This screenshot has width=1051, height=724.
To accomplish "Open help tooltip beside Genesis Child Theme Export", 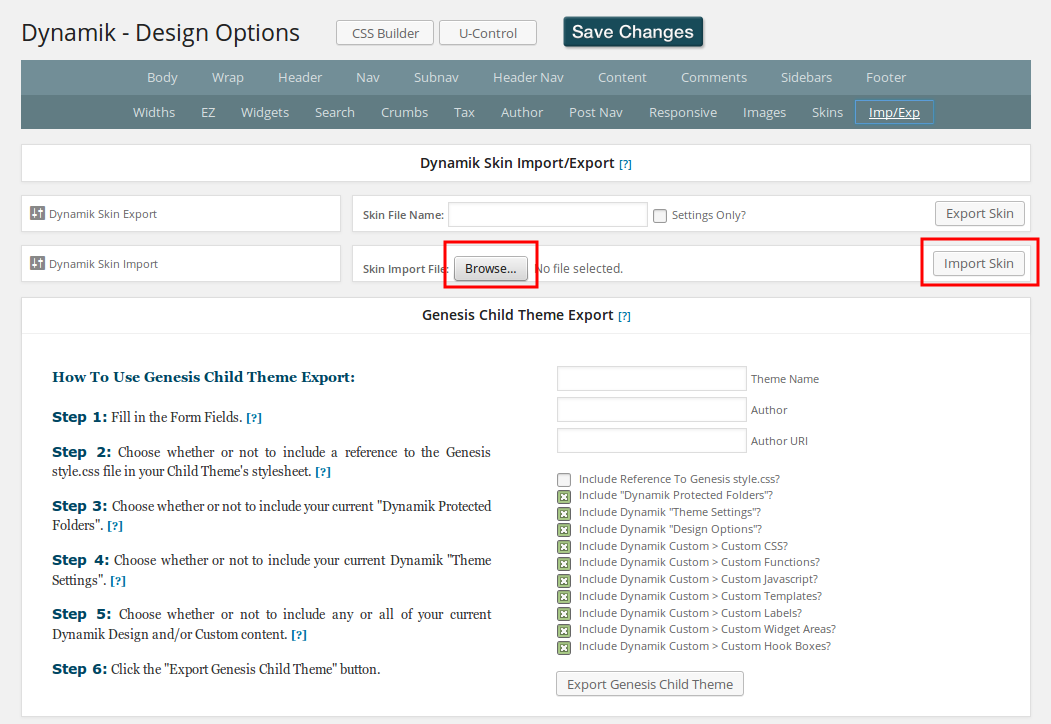I will [x=624, y=316].
